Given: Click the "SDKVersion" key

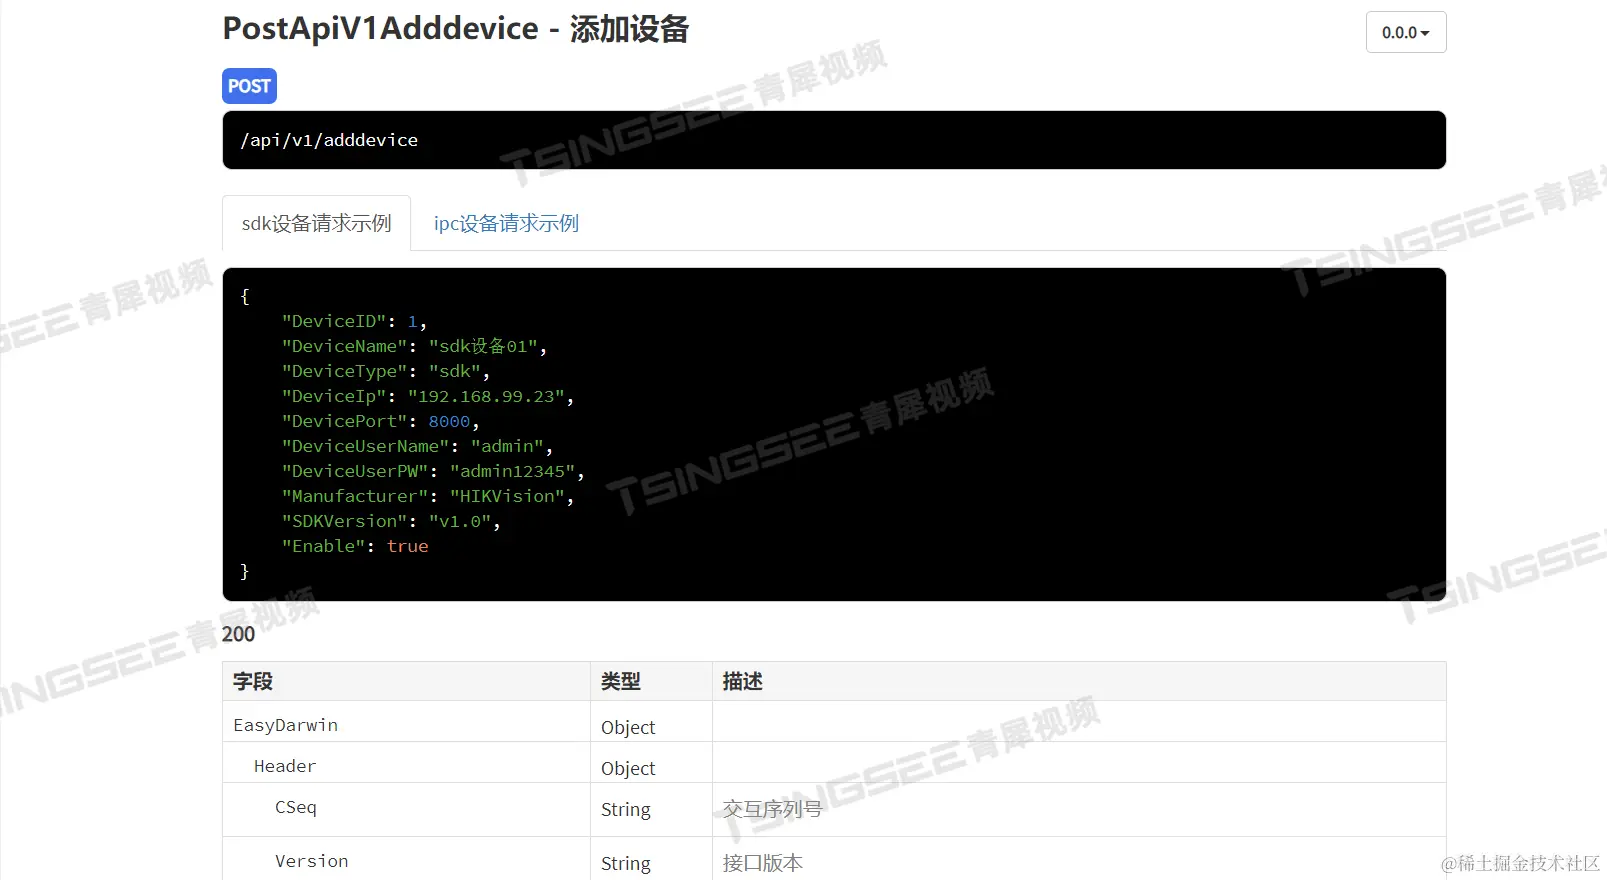Looking at the screenshot, I should pos(344,521).
